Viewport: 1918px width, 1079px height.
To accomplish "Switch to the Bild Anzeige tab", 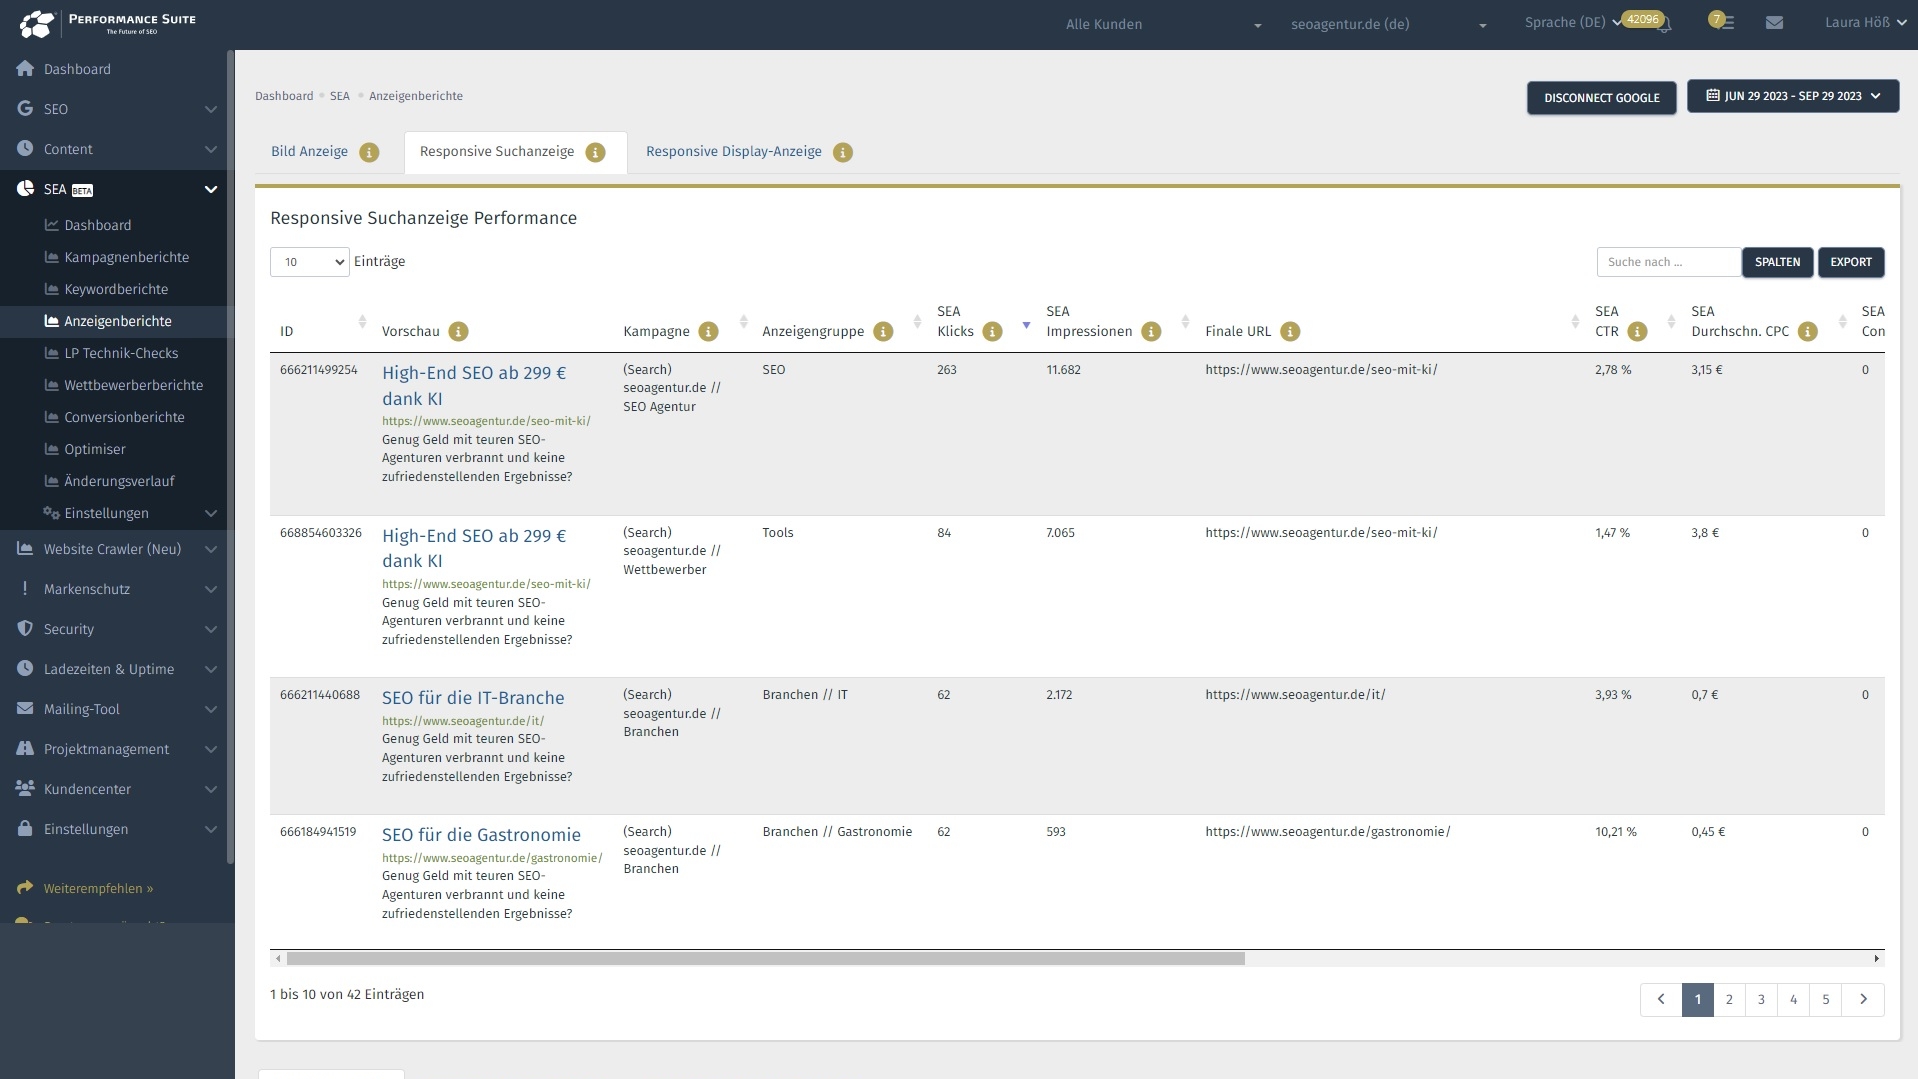I will point(309,151).
